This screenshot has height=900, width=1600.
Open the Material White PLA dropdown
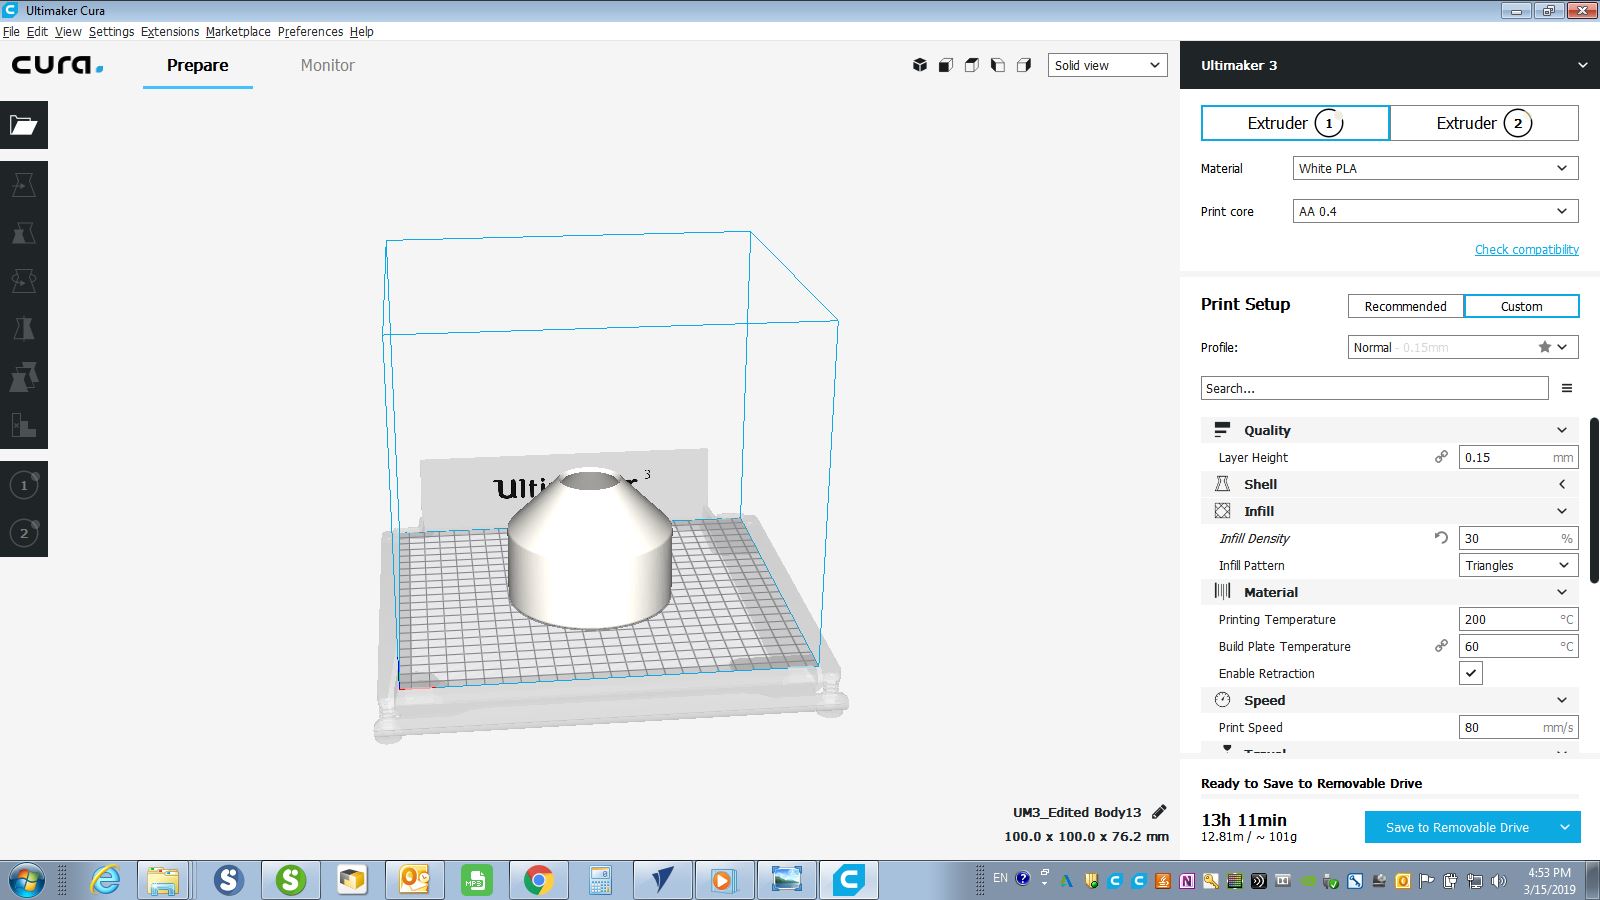[x=1436, y=168]
